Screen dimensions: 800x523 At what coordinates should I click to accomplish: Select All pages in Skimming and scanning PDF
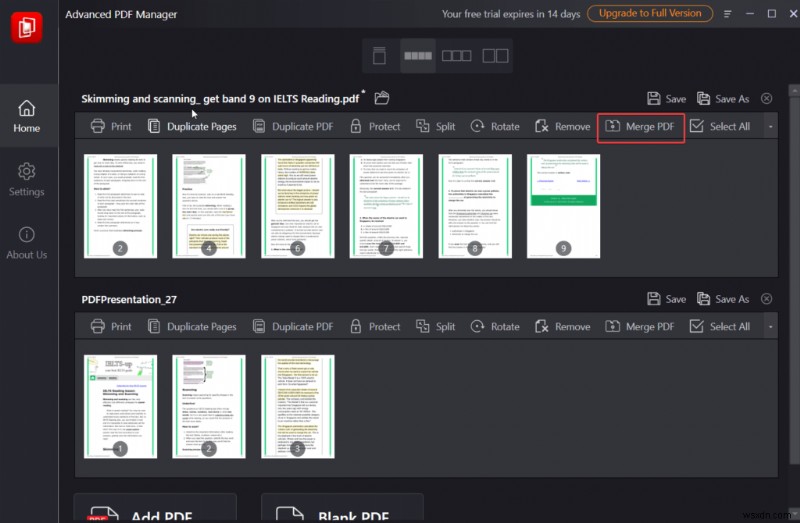[x=719, y=127]
